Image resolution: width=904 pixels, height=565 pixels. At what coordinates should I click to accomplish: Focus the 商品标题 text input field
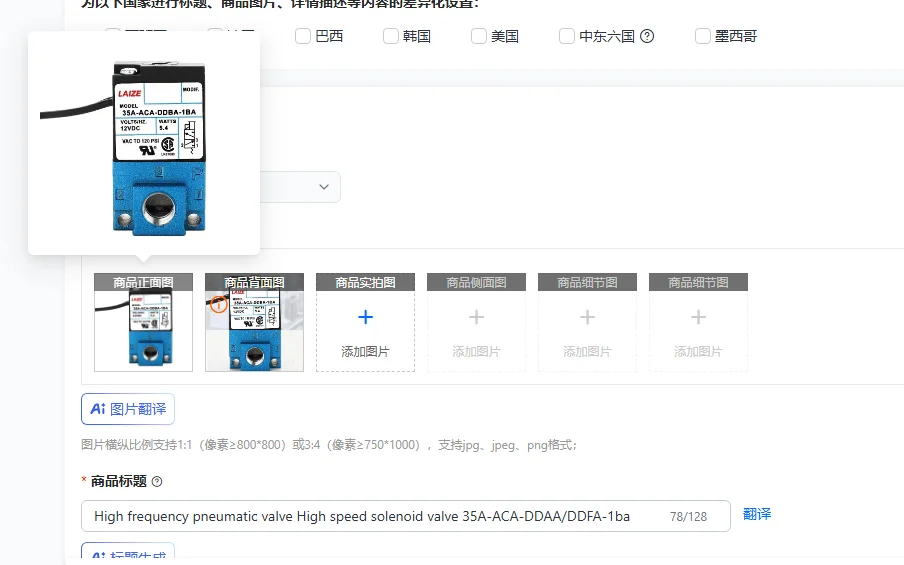(406, 516)
